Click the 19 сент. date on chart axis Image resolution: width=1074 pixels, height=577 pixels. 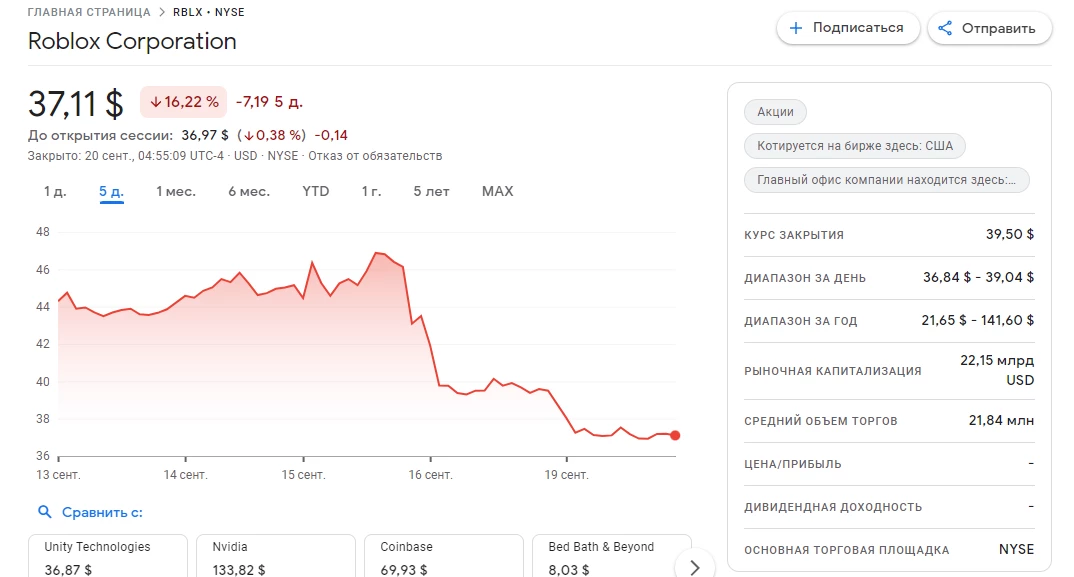pyautogui.click(x=566, y=475)
